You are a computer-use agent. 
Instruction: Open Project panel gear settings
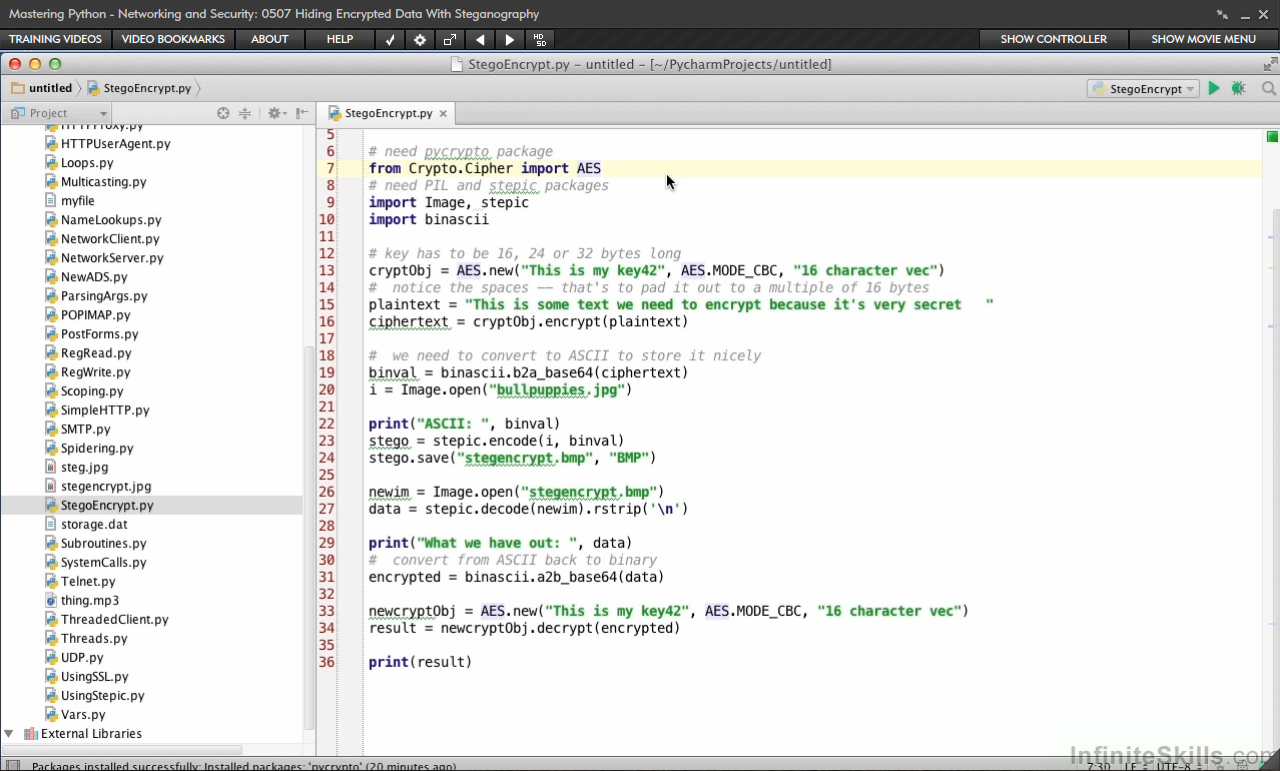click(x=275, y=113)
